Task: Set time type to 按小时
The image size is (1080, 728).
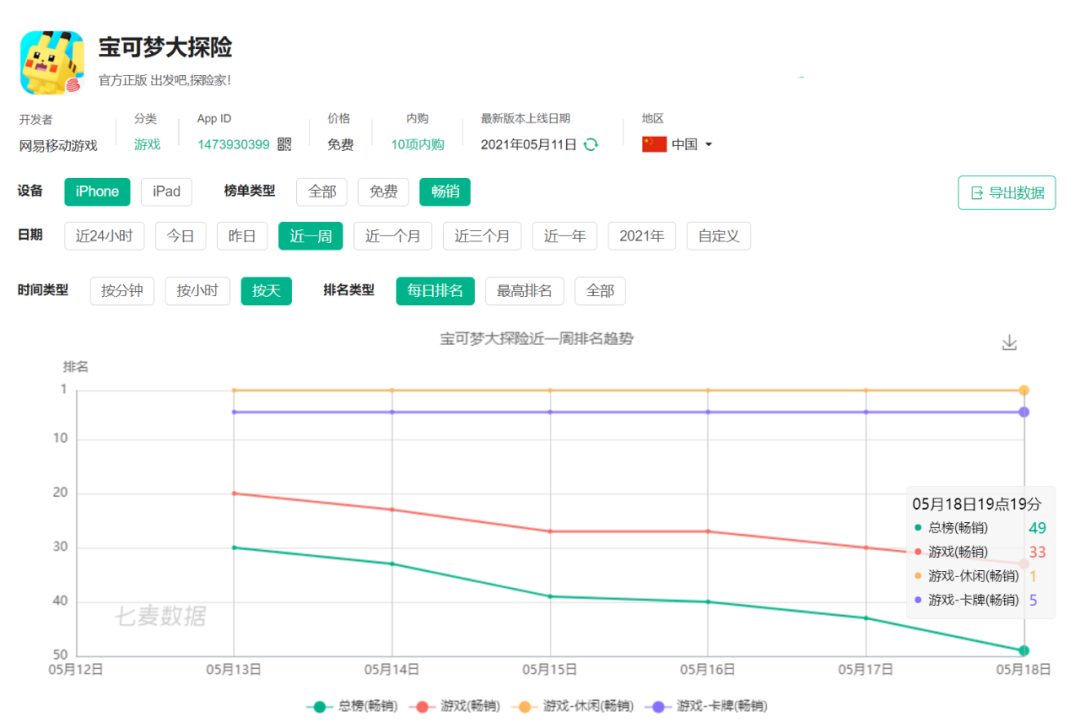Action: pos(198,291)
